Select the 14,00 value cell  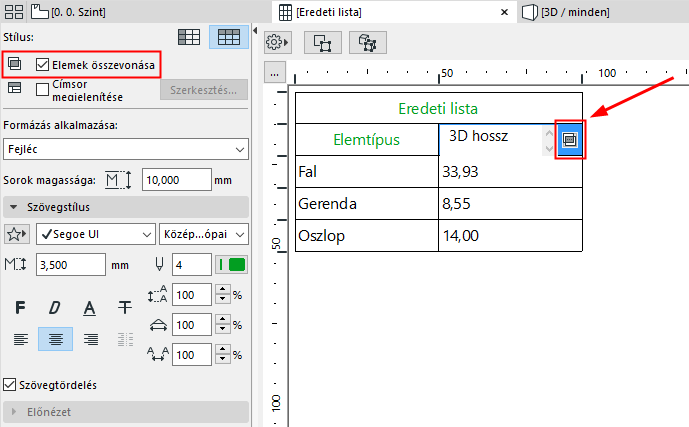click(511, 235)
